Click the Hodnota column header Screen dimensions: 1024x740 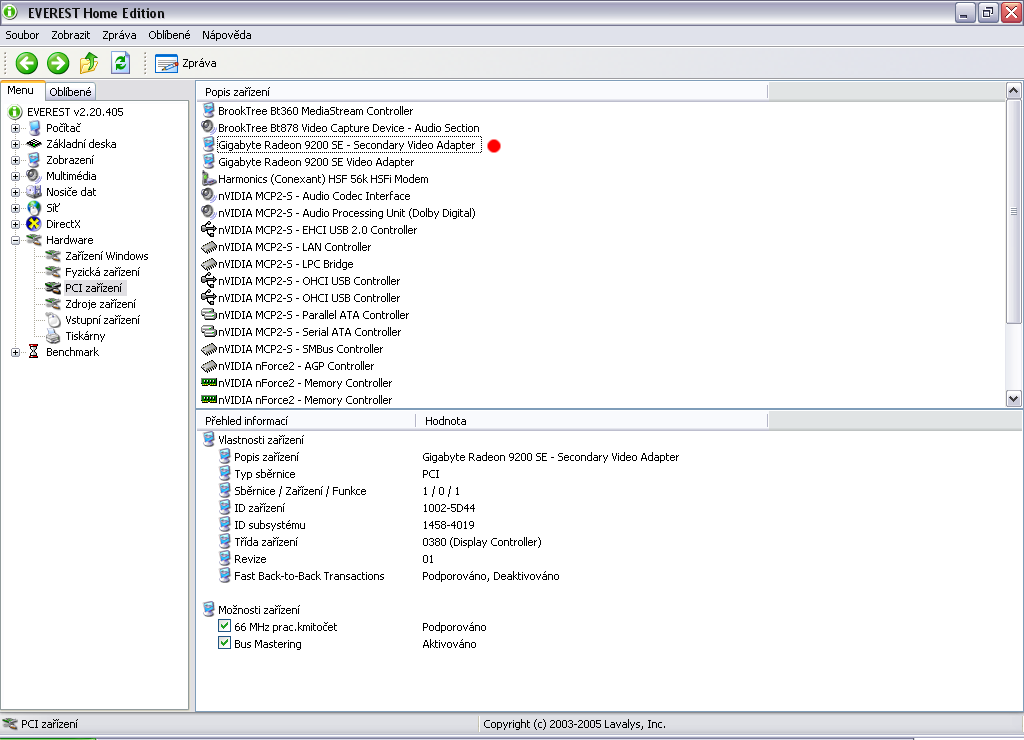click(592, 421)
